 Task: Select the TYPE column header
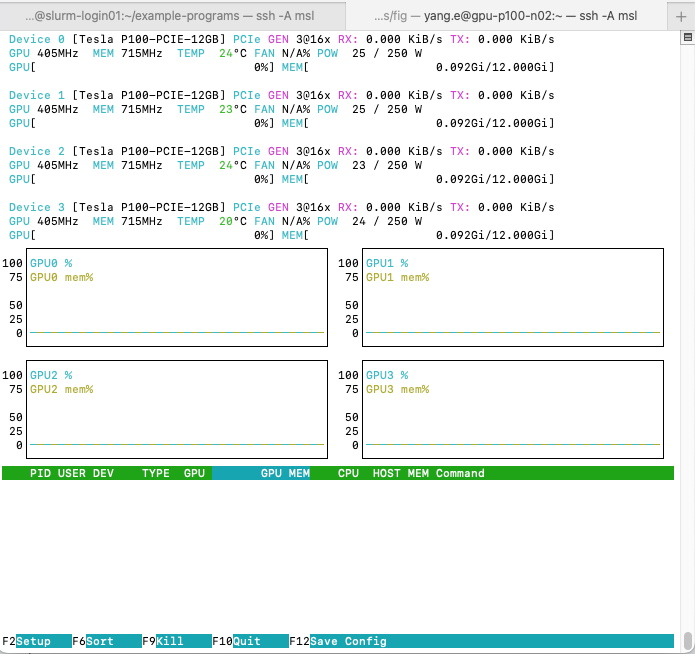[x=156, y=473]
